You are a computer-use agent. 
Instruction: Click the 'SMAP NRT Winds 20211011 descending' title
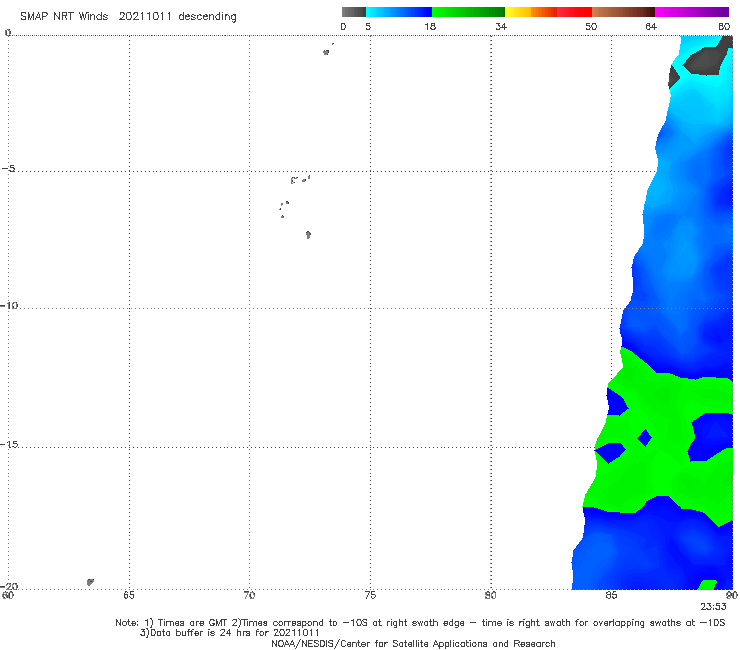128,16
